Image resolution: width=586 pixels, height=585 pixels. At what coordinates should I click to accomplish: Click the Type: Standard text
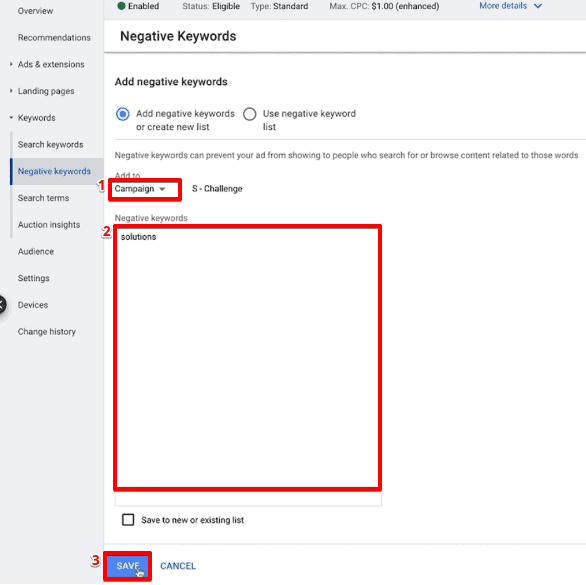(x=280, y=6)
